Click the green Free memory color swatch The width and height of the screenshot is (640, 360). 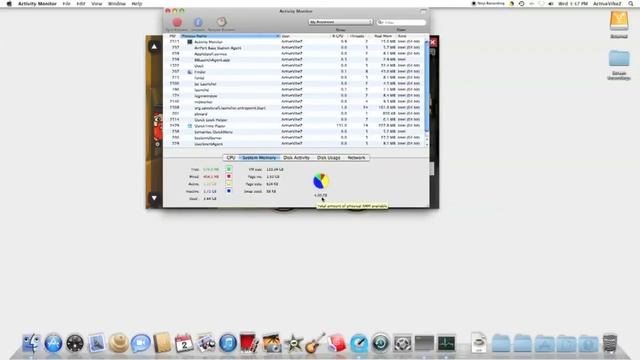click(229, 169)
